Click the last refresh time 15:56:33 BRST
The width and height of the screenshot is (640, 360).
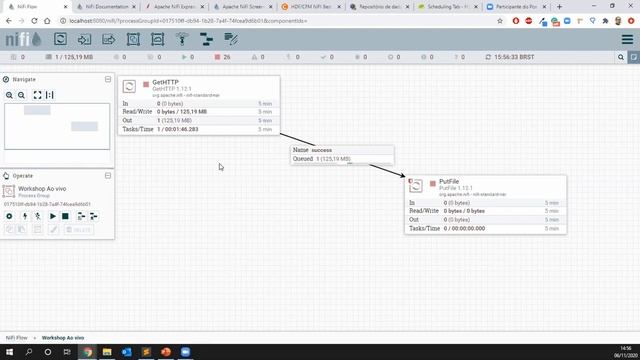(x=510, y=57)
